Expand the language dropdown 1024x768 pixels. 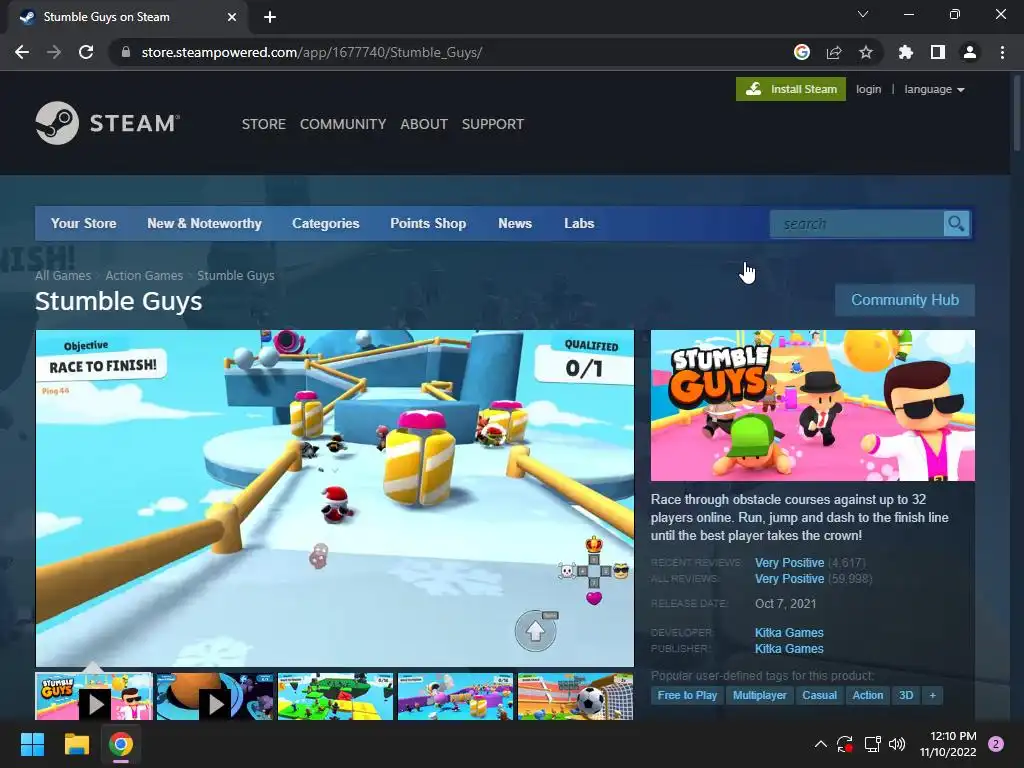pyautogui.click(x=934, y=89)
